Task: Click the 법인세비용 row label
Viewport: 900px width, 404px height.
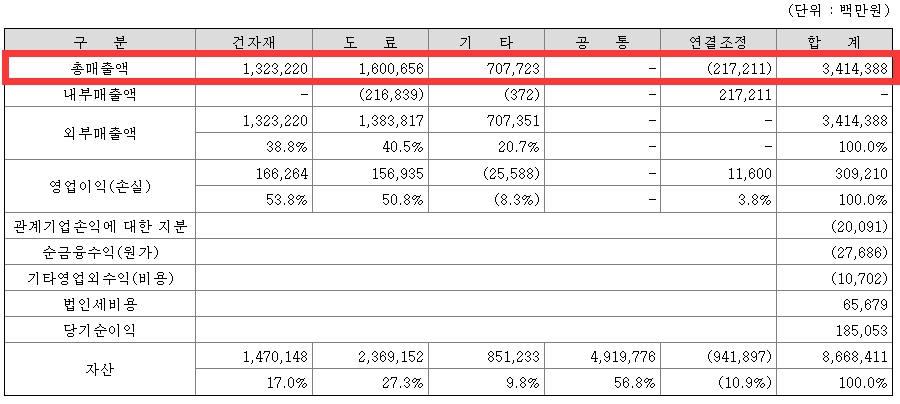Action: [101, 303]
